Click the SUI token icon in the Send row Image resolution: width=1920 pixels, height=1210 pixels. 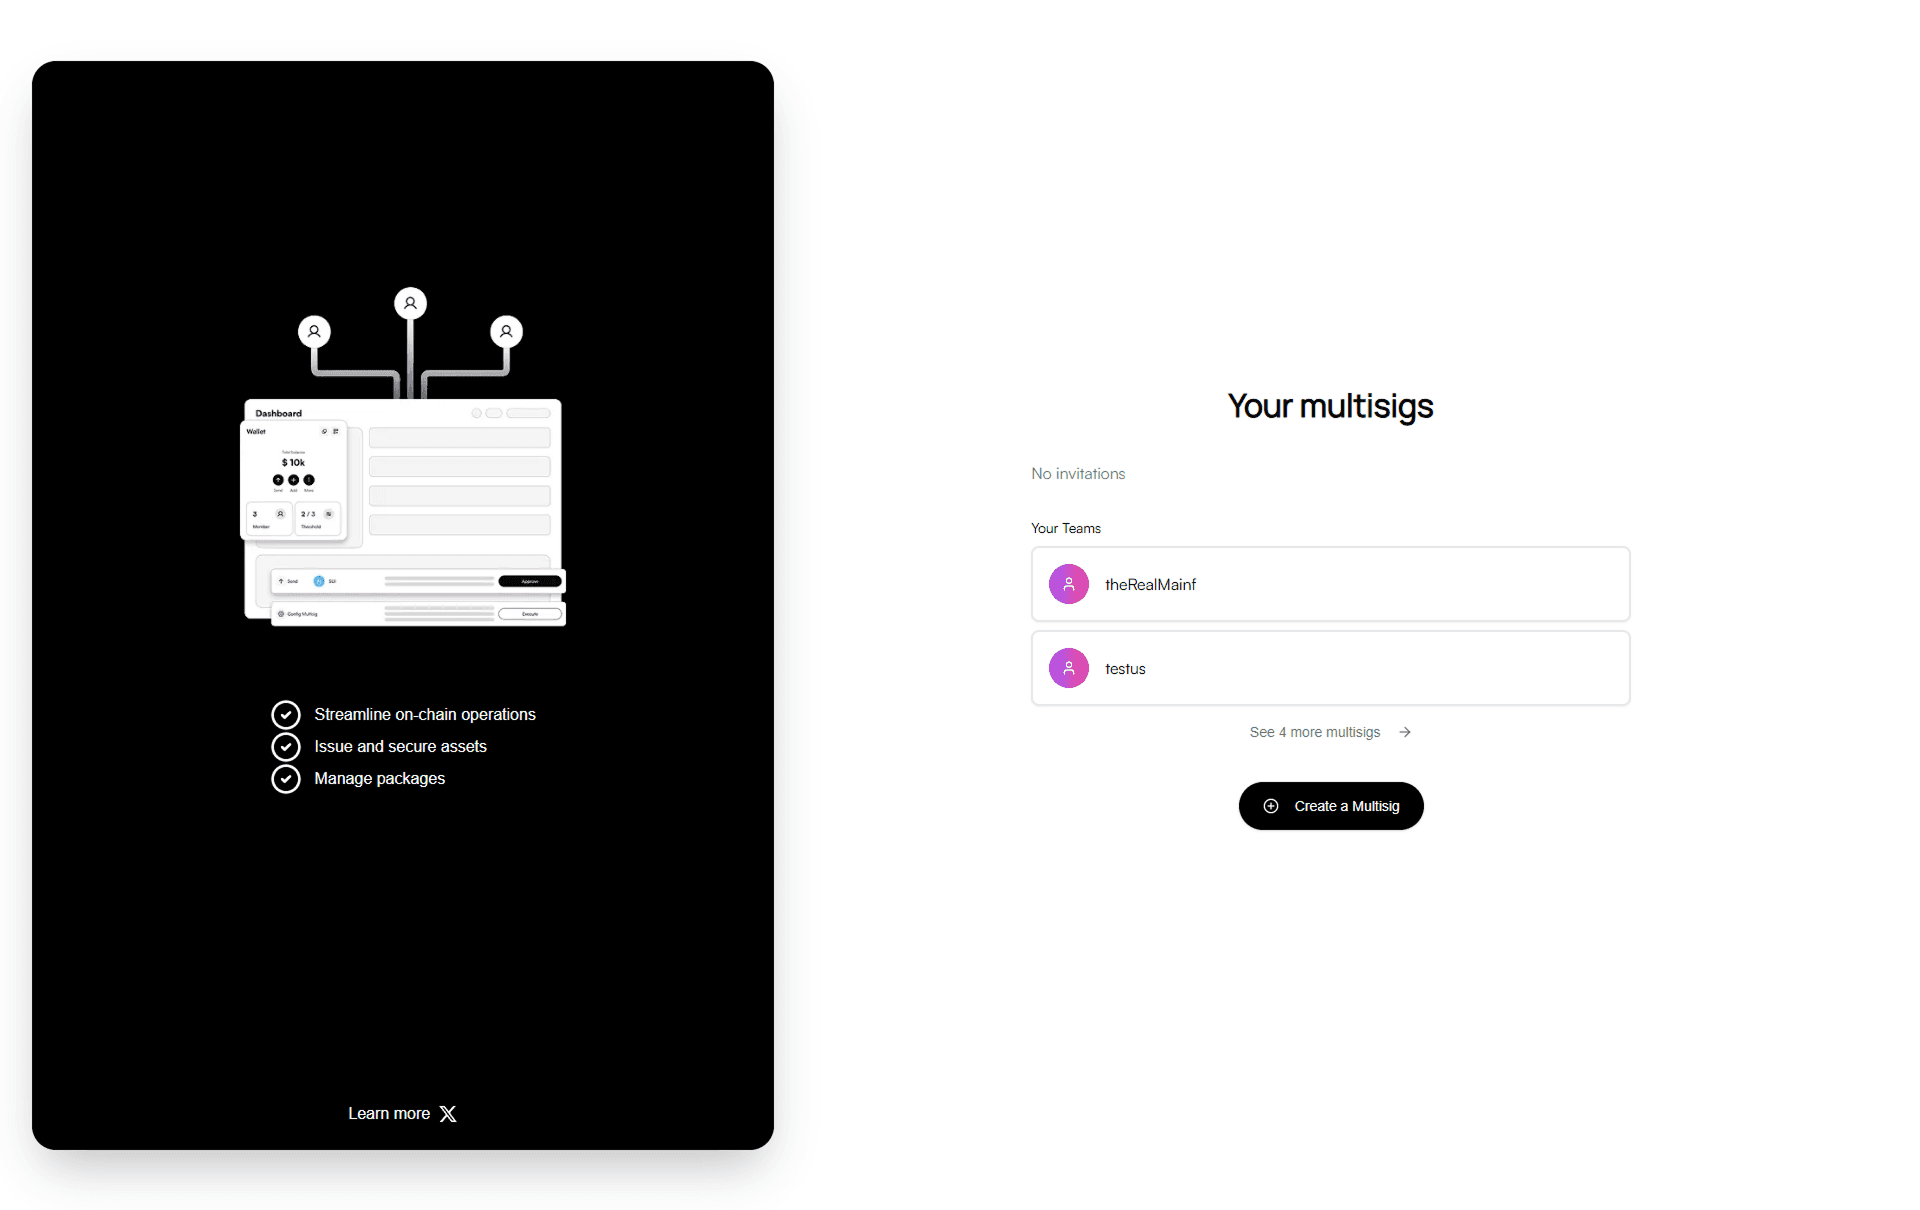319,581
